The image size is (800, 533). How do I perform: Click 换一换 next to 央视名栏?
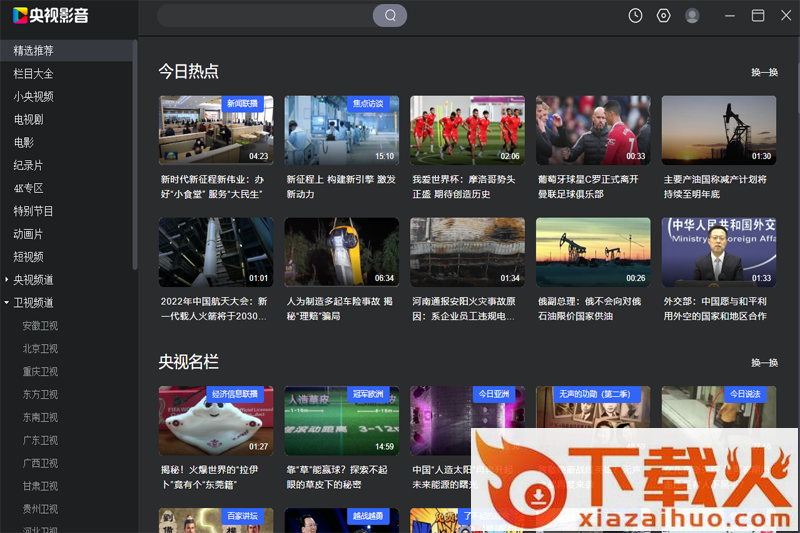point(764,363)
